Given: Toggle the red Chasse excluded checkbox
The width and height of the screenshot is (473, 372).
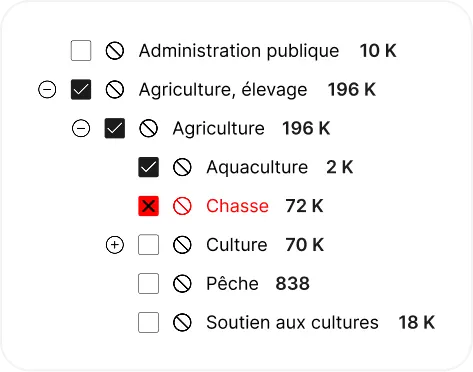Looking at the screenshot, I should point(148,206).
